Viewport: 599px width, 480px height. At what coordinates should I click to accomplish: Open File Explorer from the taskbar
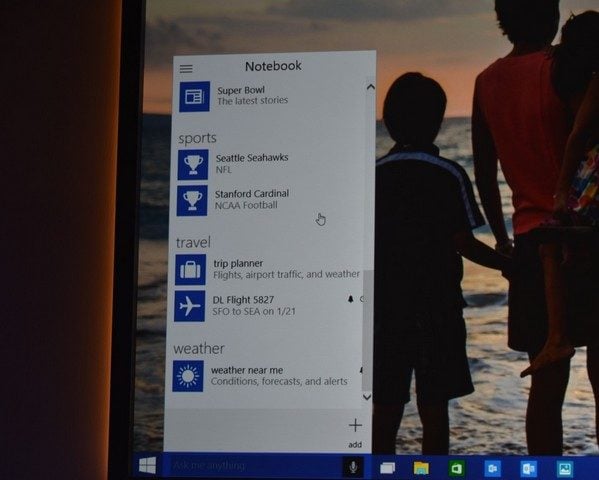tap(421, 468)
